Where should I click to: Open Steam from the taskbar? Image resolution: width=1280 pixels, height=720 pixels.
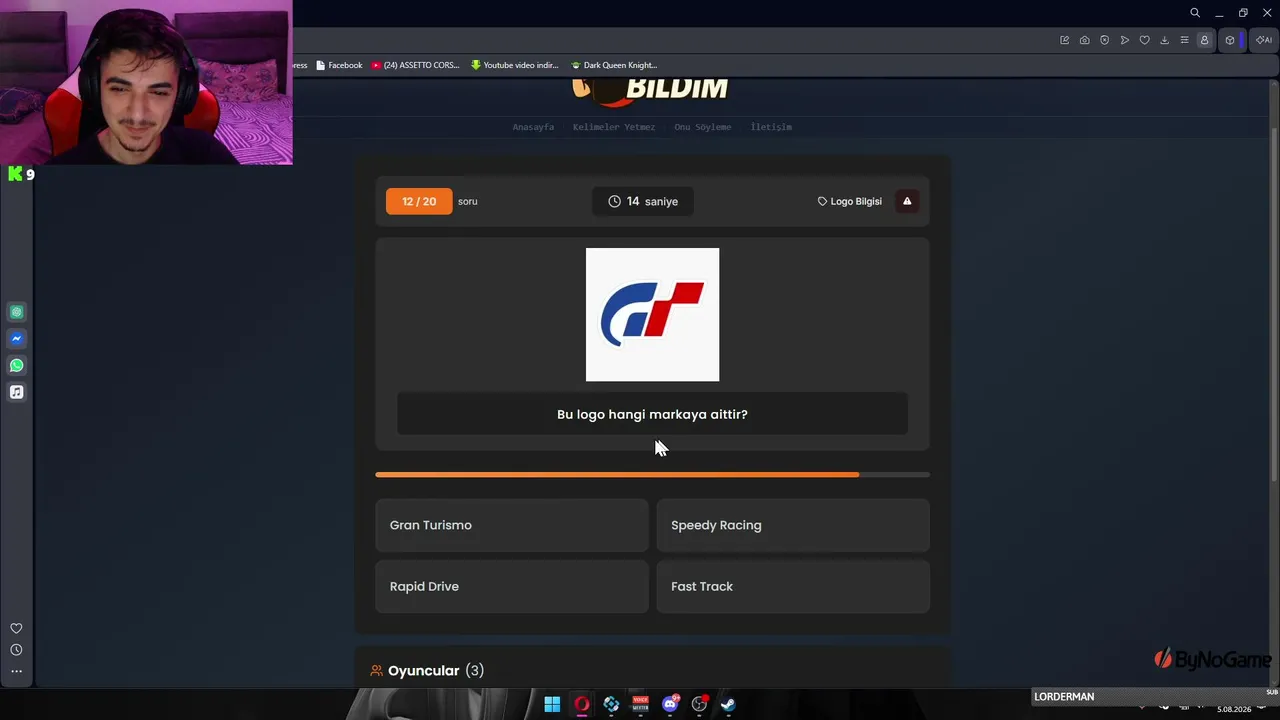point(728,704)
